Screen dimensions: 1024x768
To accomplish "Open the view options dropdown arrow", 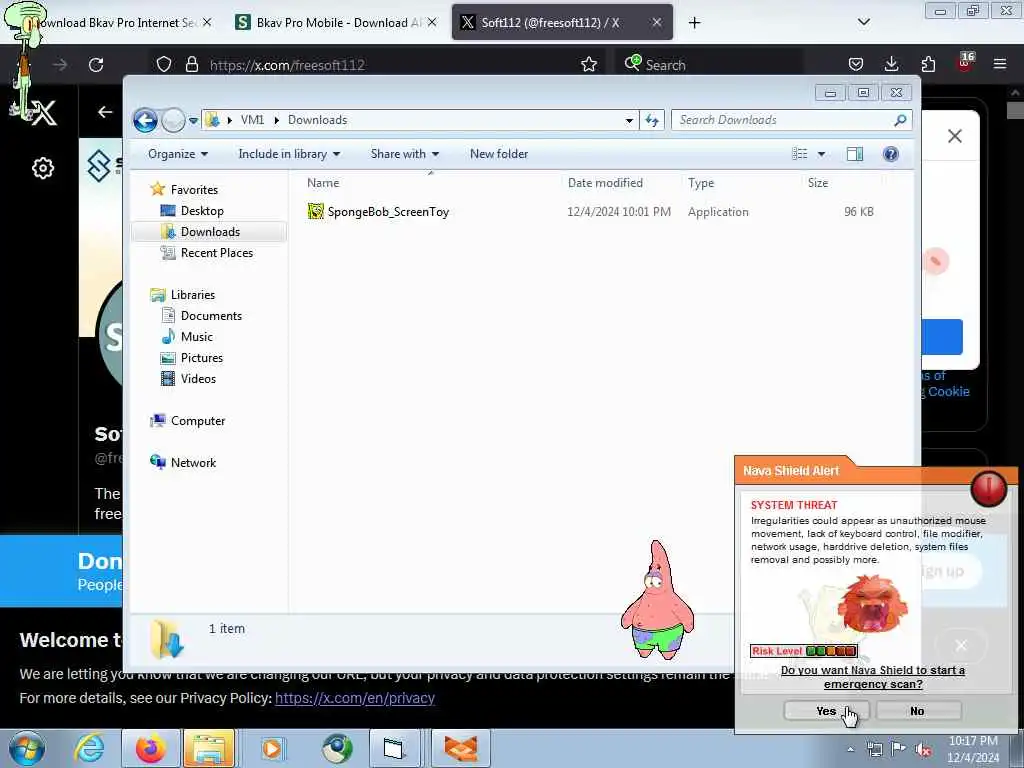I will coord(822,154).
